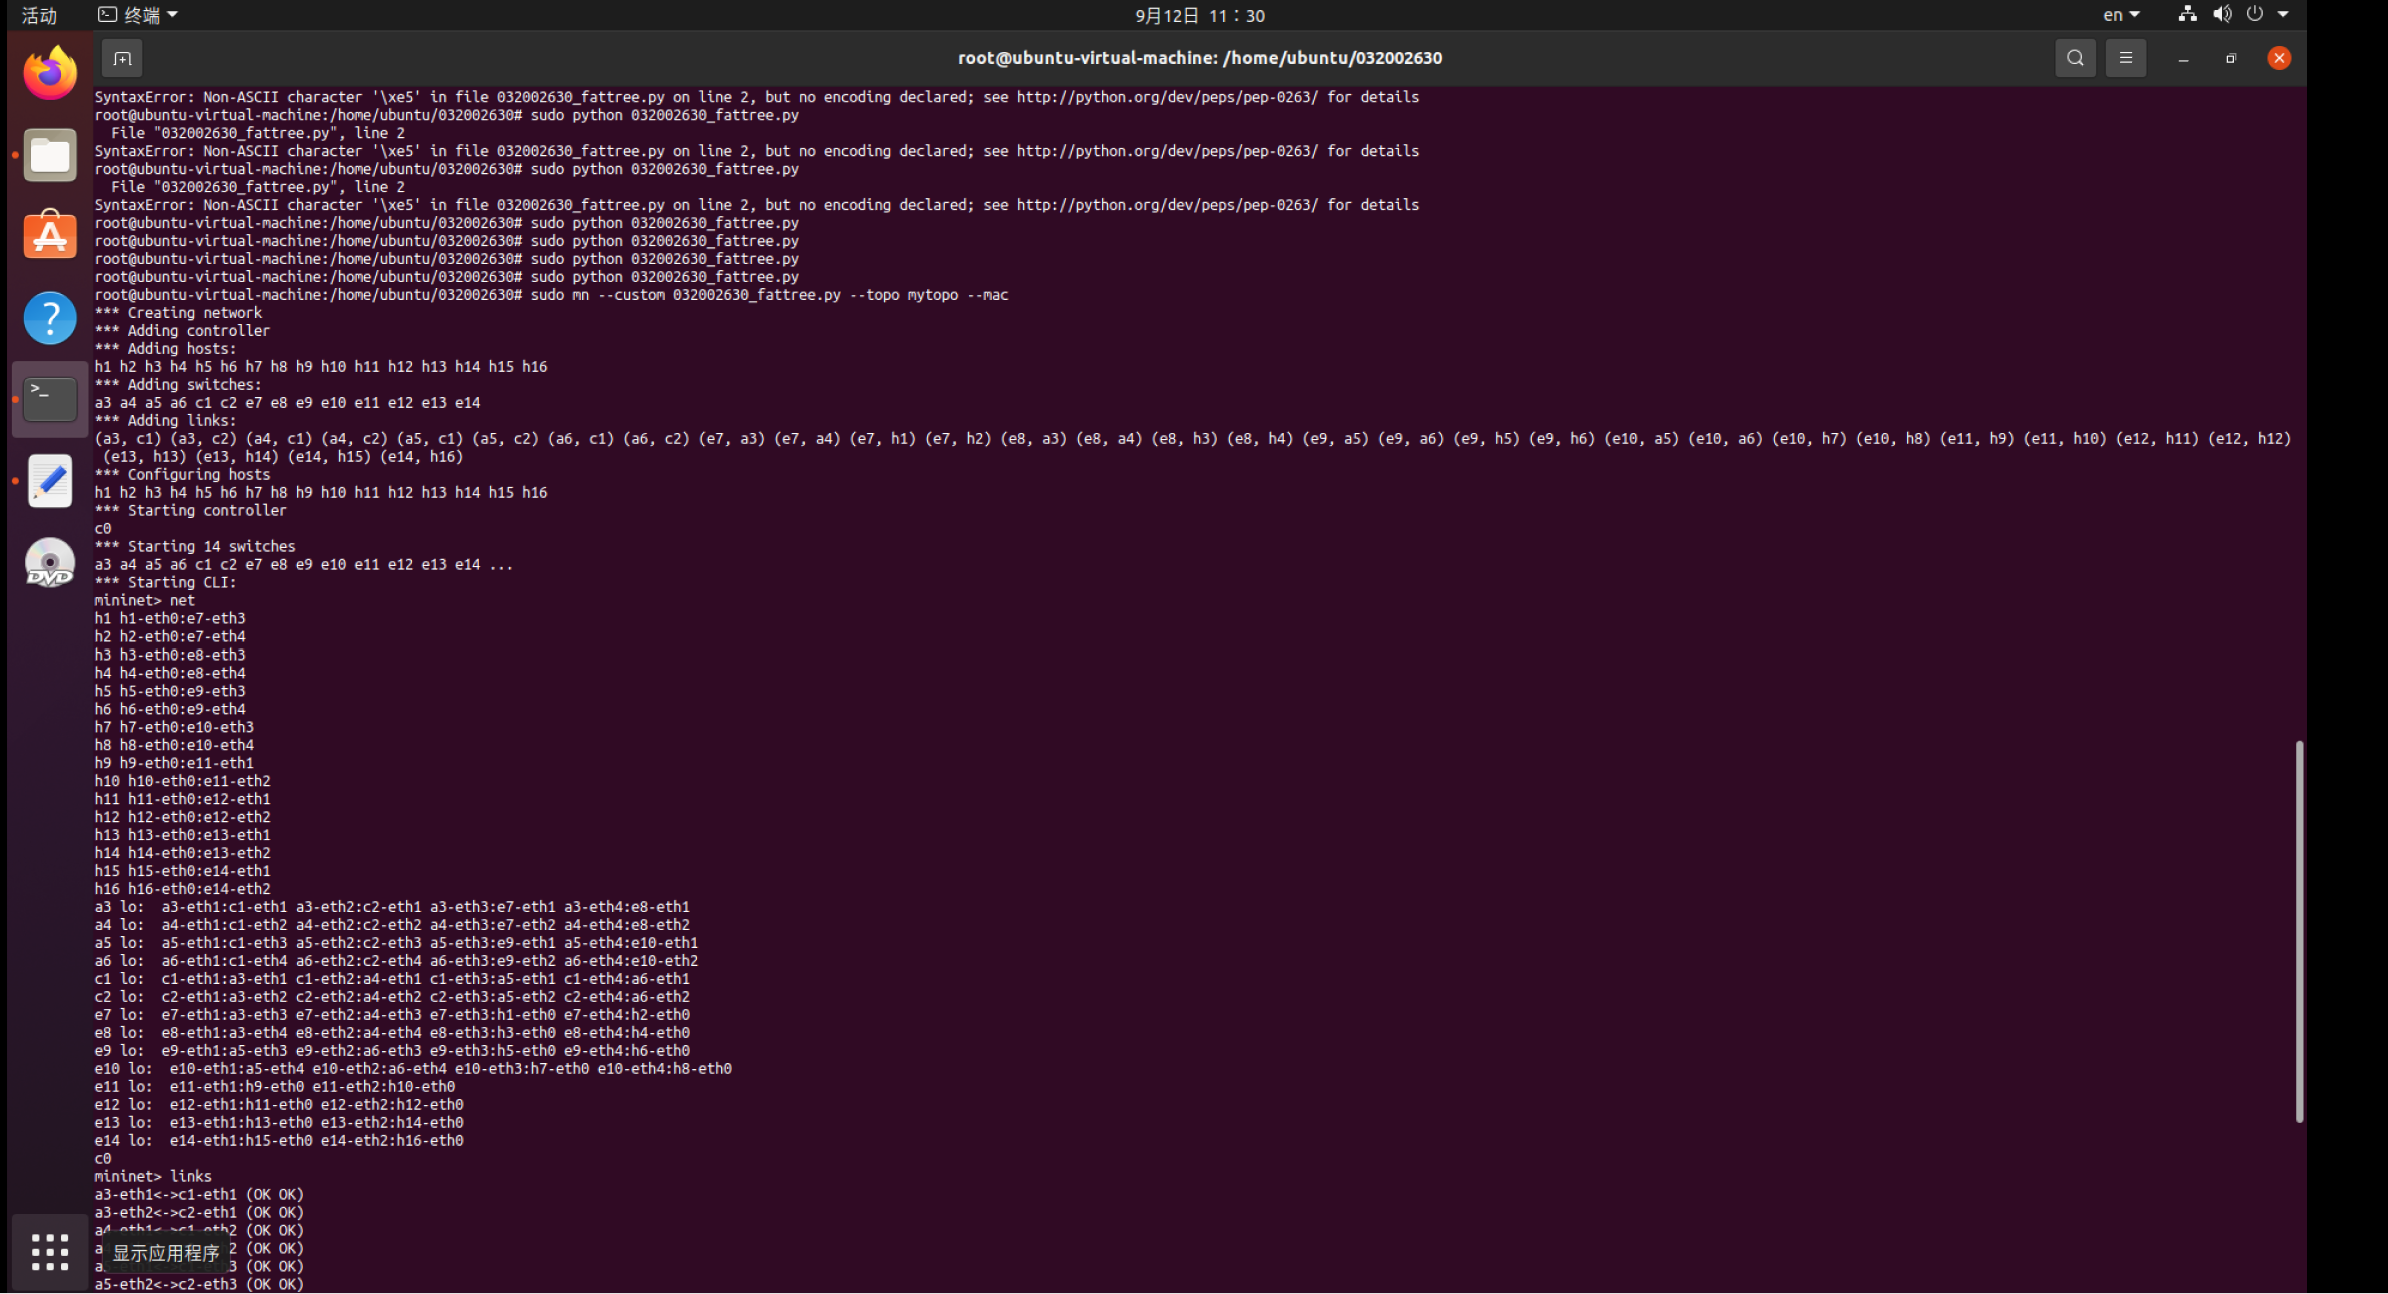
Task: Open Files manager in dock
Action: click(50, 155)
